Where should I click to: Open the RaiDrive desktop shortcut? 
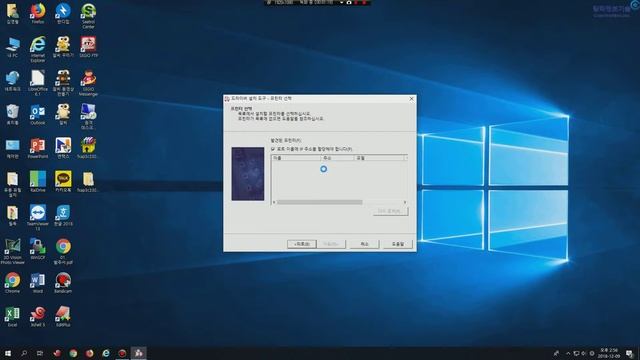(38, 182)
